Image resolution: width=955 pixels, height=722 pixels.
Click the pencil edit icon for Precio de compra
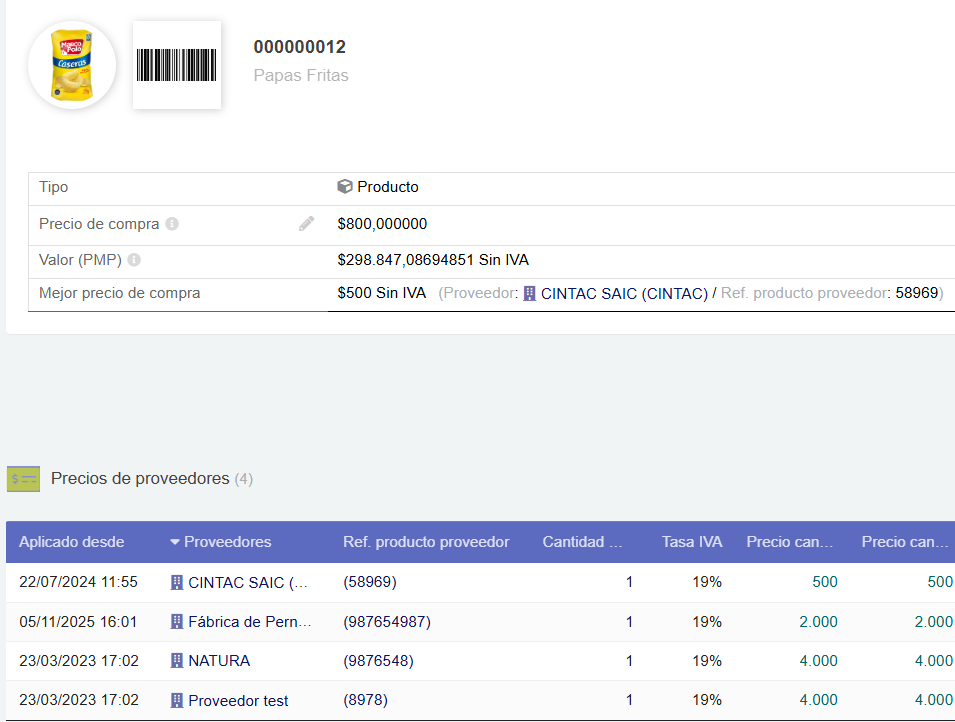(x=306, y=224)
